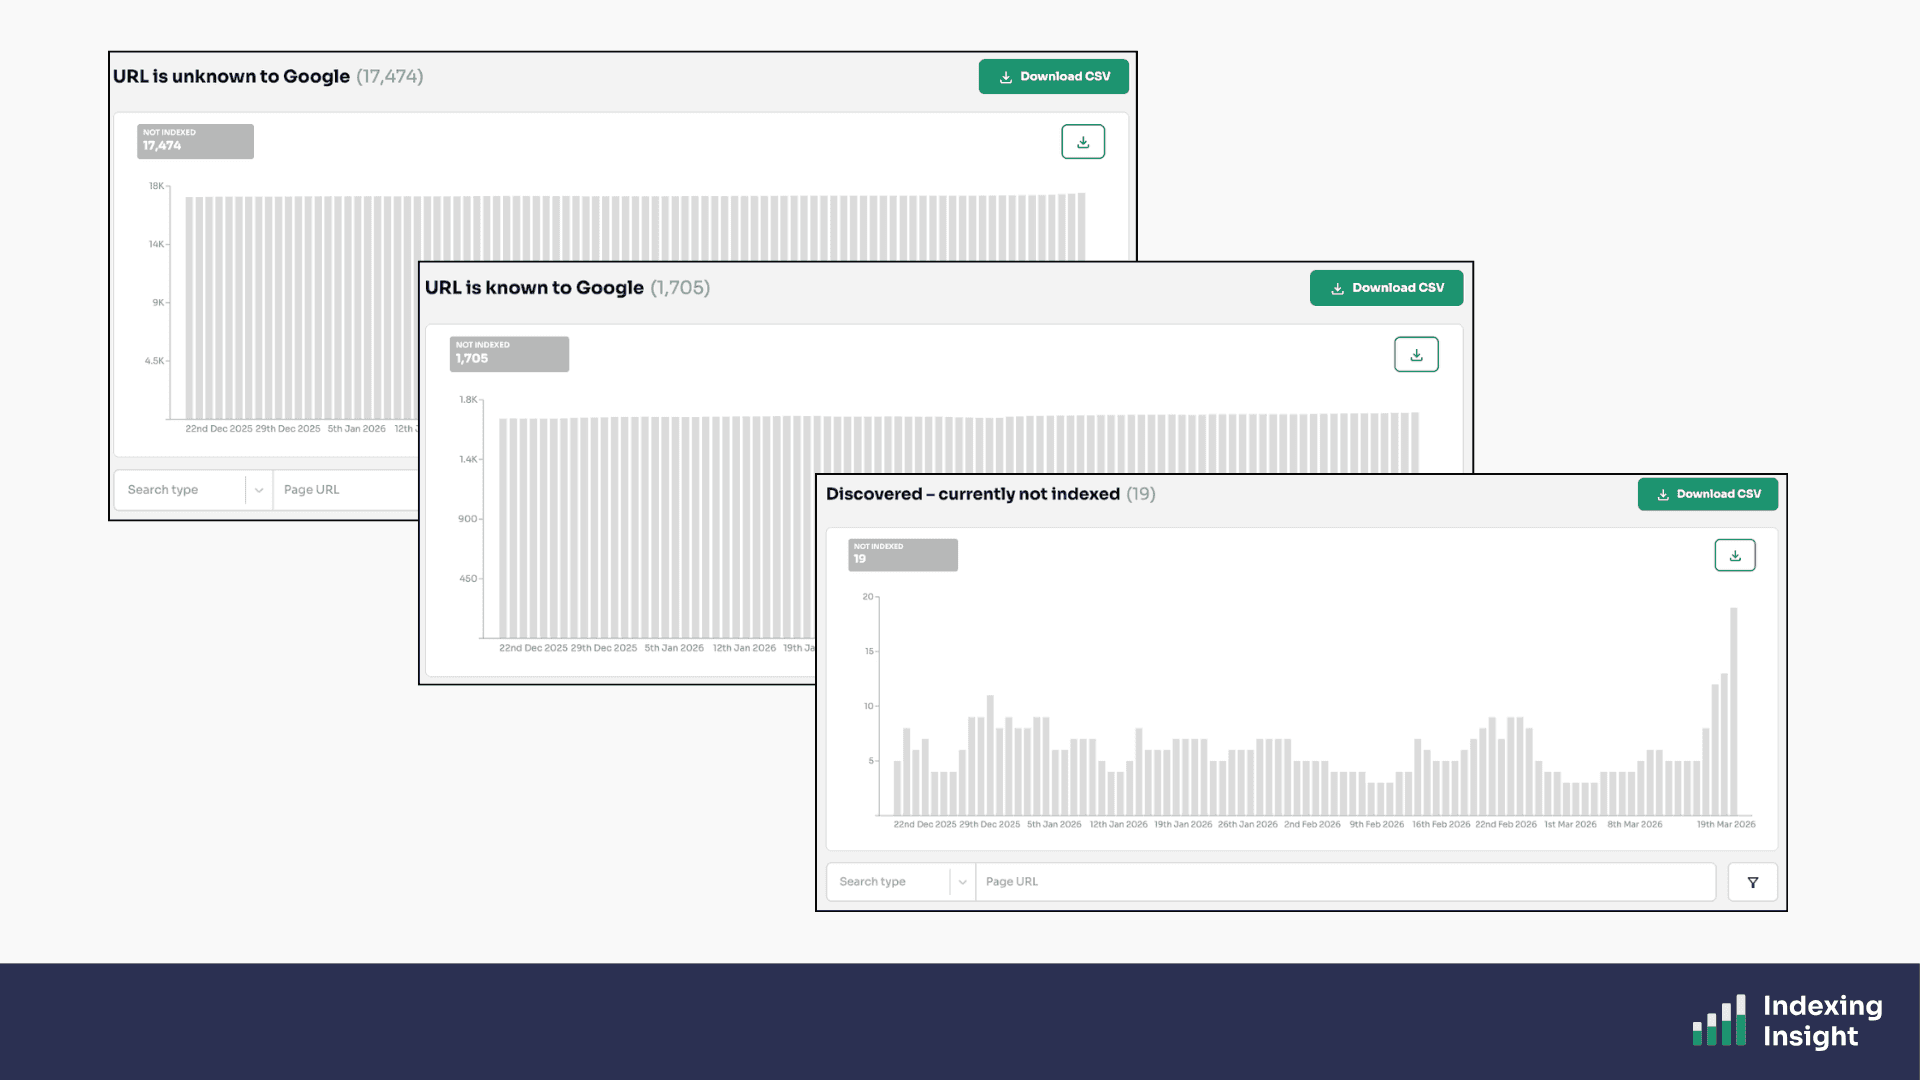Click Download CSV for Discovered not indexed panel
The width and height of the screenshot is (1920, 1080).
point(1707,494)
